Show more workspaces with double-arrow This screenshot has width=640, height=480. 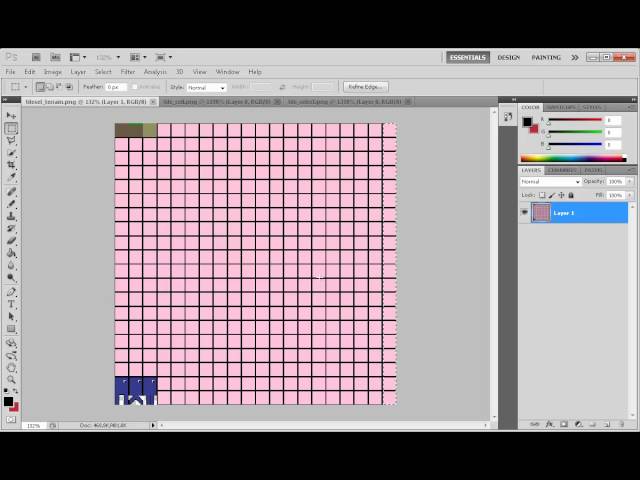coord(575,58)
